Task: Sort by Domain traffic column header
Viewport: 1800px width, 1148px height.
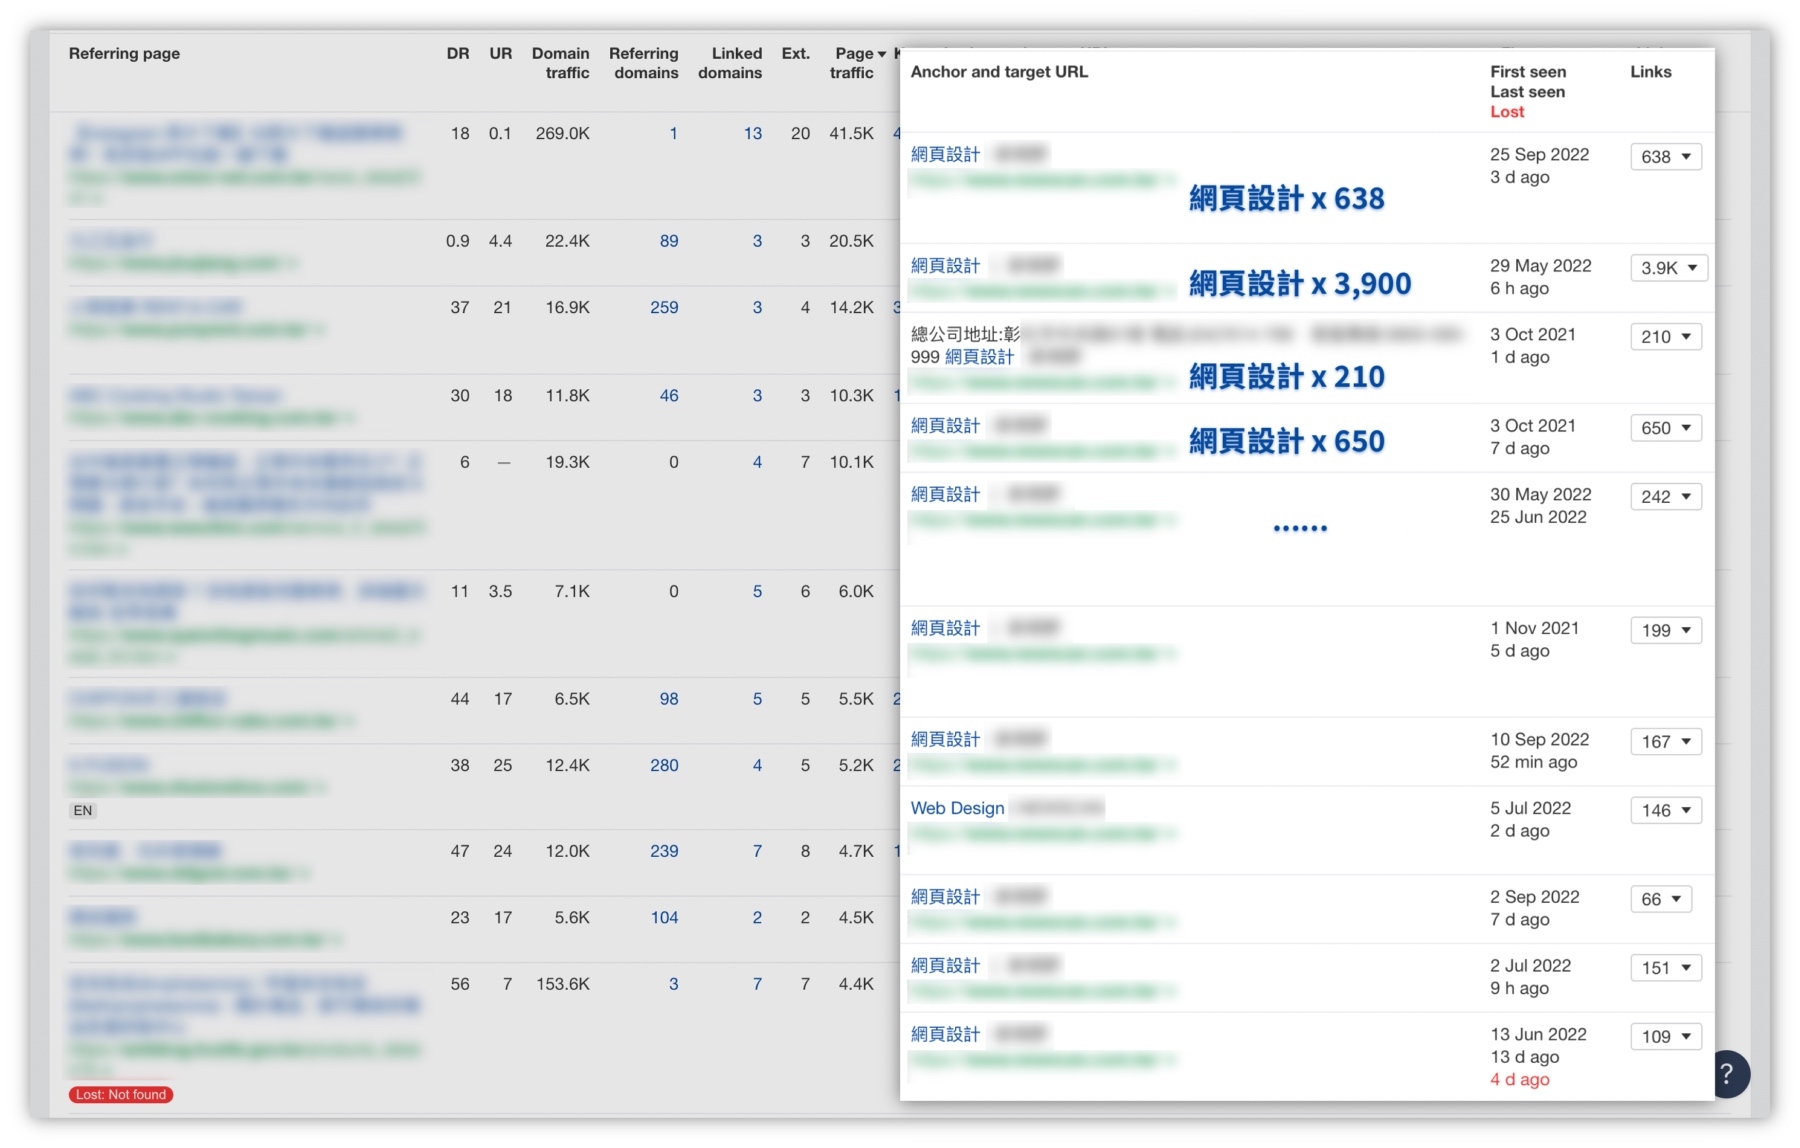Action: click(x=561, y=63)
